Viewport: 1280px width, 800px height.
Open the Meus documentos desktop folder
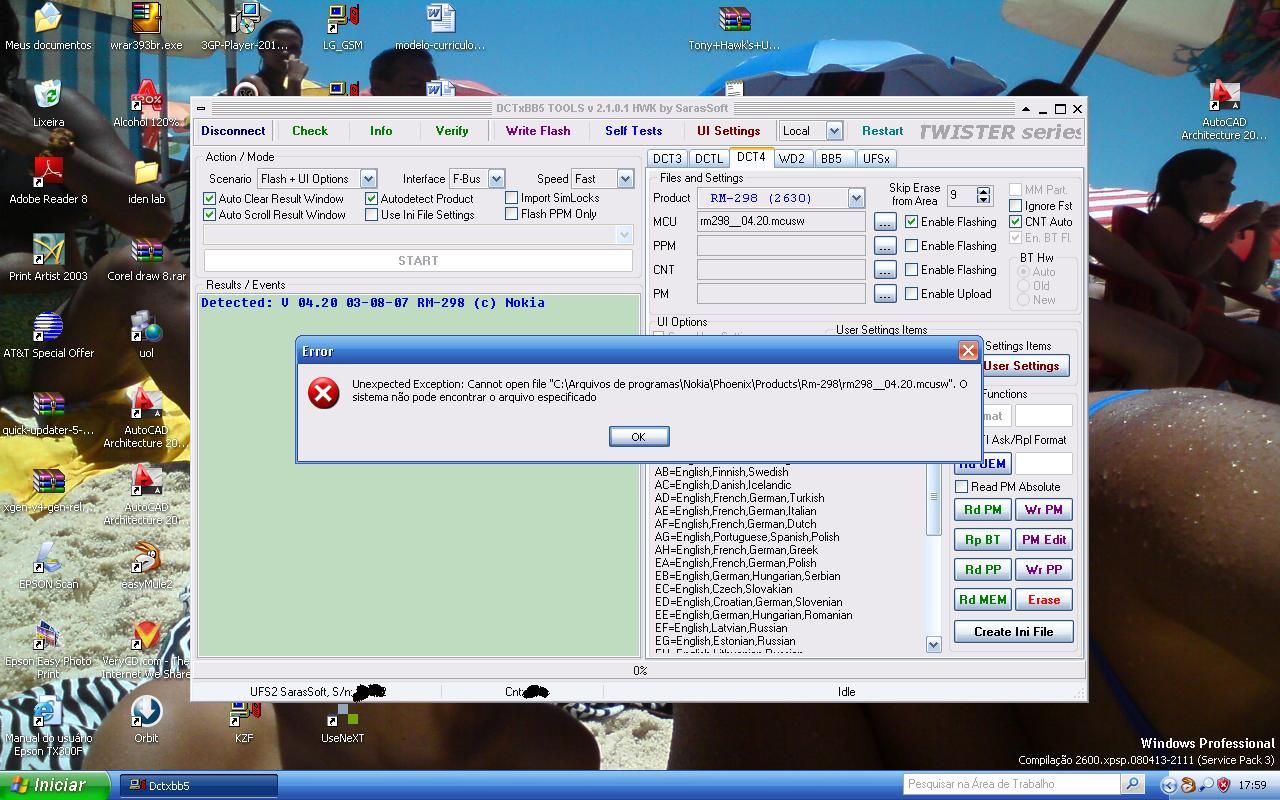pos(48,26)
